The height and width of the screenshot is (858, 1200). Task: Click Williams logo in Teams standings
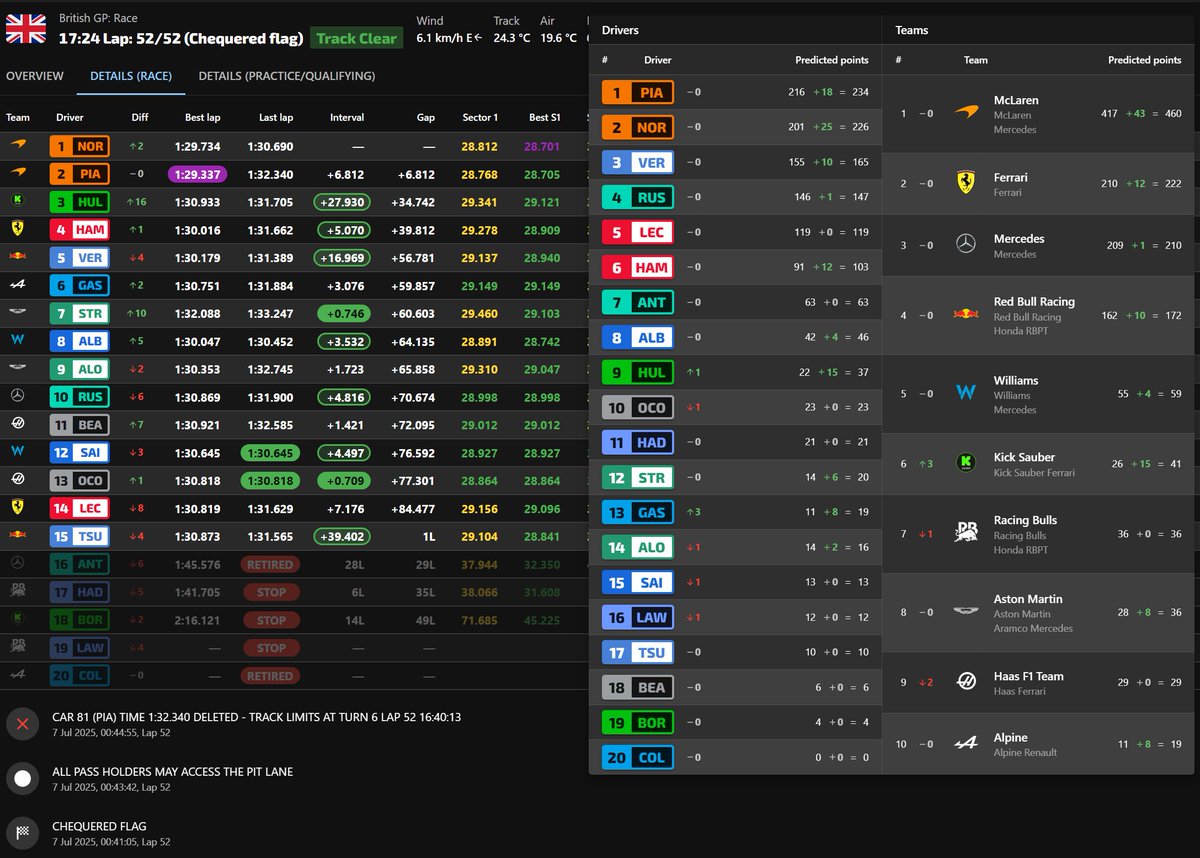coord(965,393)
